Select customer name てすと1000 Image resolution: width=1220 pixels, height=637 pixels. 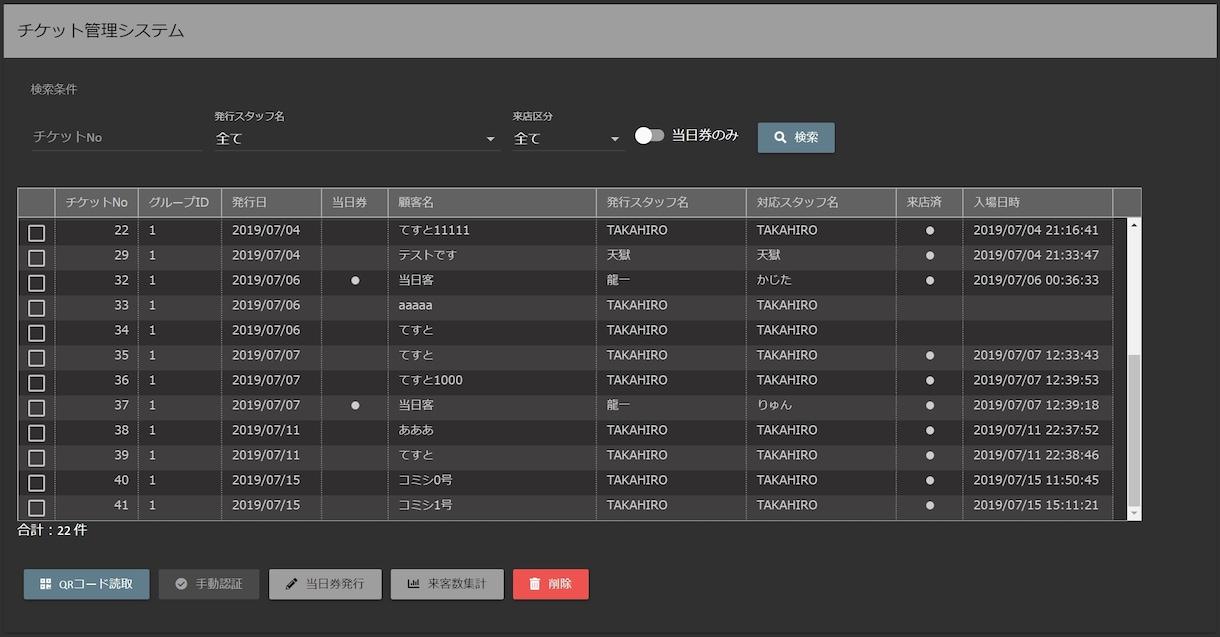[430, 380]
